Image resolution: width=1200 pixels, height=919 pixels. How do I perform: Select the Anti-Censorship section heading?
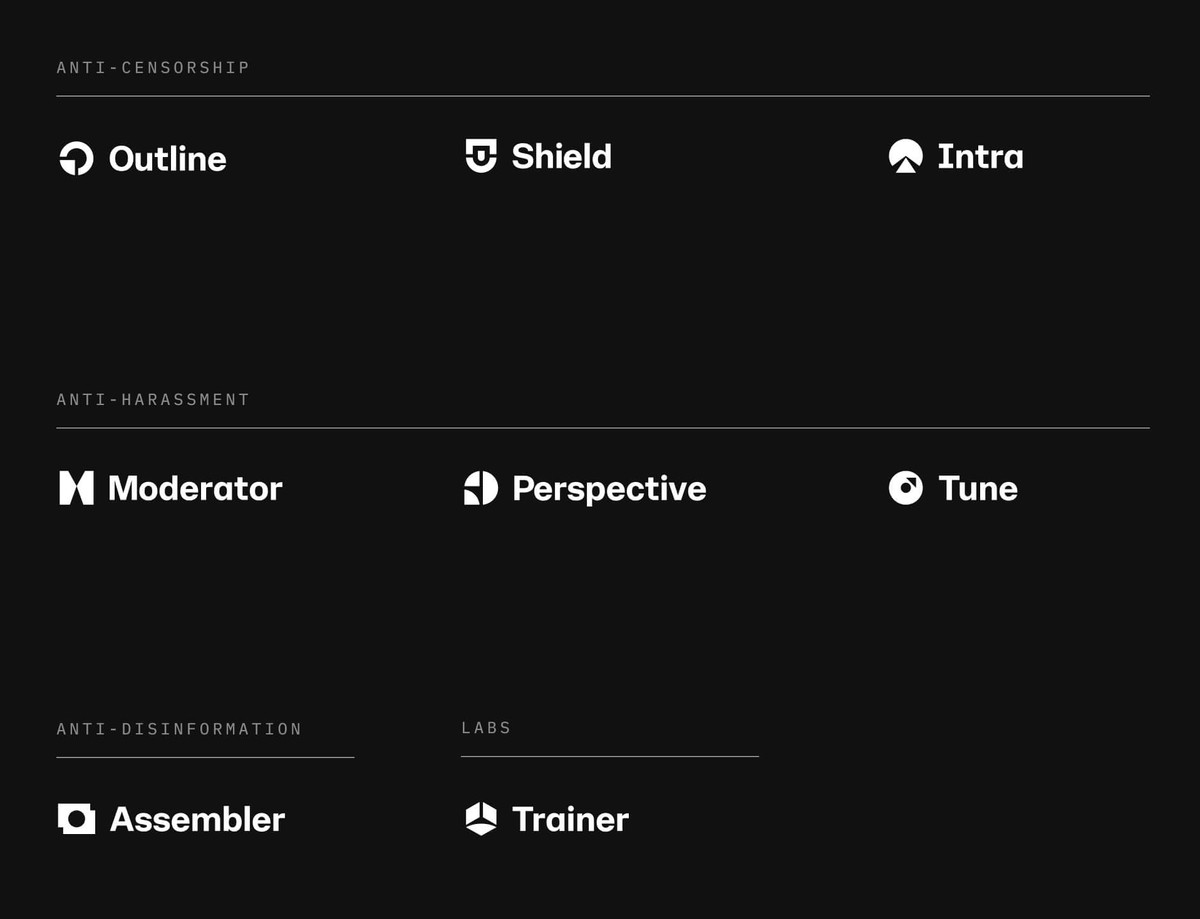153,68
